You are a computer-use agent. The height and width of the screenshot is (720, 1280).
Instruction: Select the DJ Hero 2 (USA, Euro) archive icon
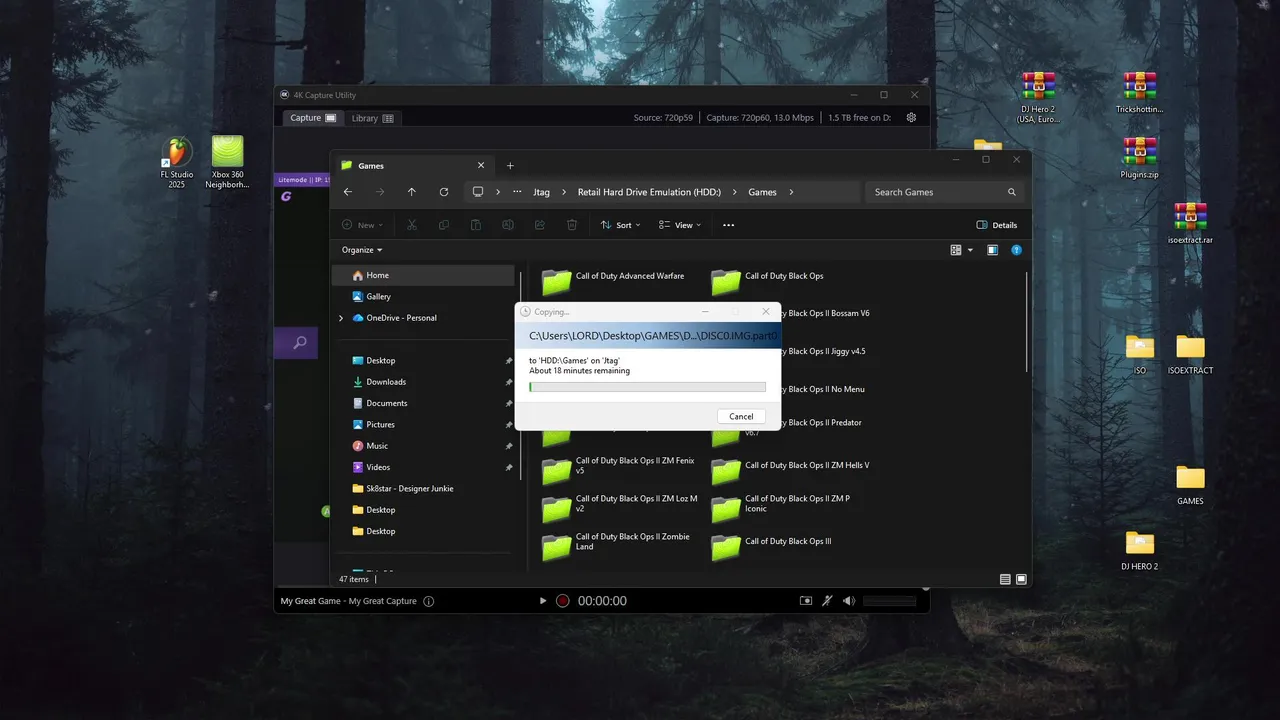1038,98
